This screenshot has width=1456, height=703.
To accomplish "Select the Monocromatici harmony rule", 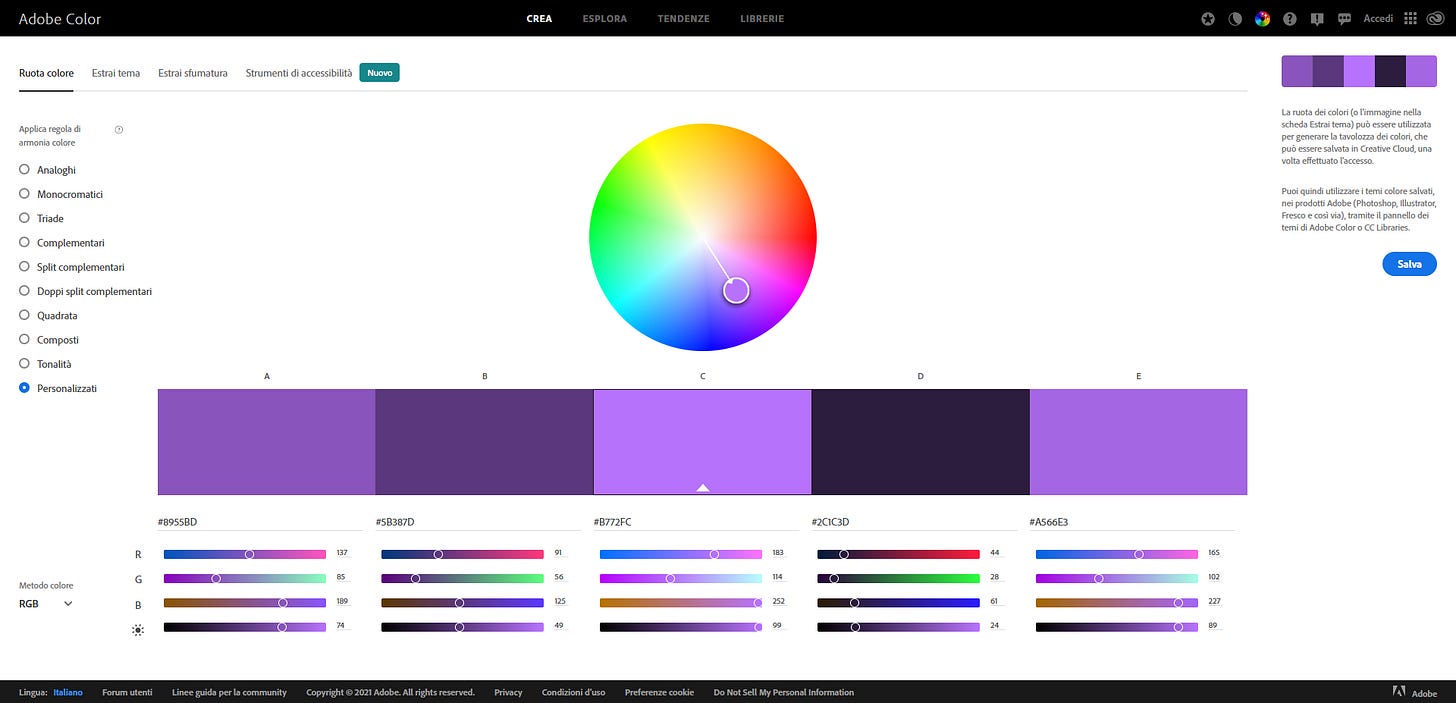I will [x=24, y=194].
